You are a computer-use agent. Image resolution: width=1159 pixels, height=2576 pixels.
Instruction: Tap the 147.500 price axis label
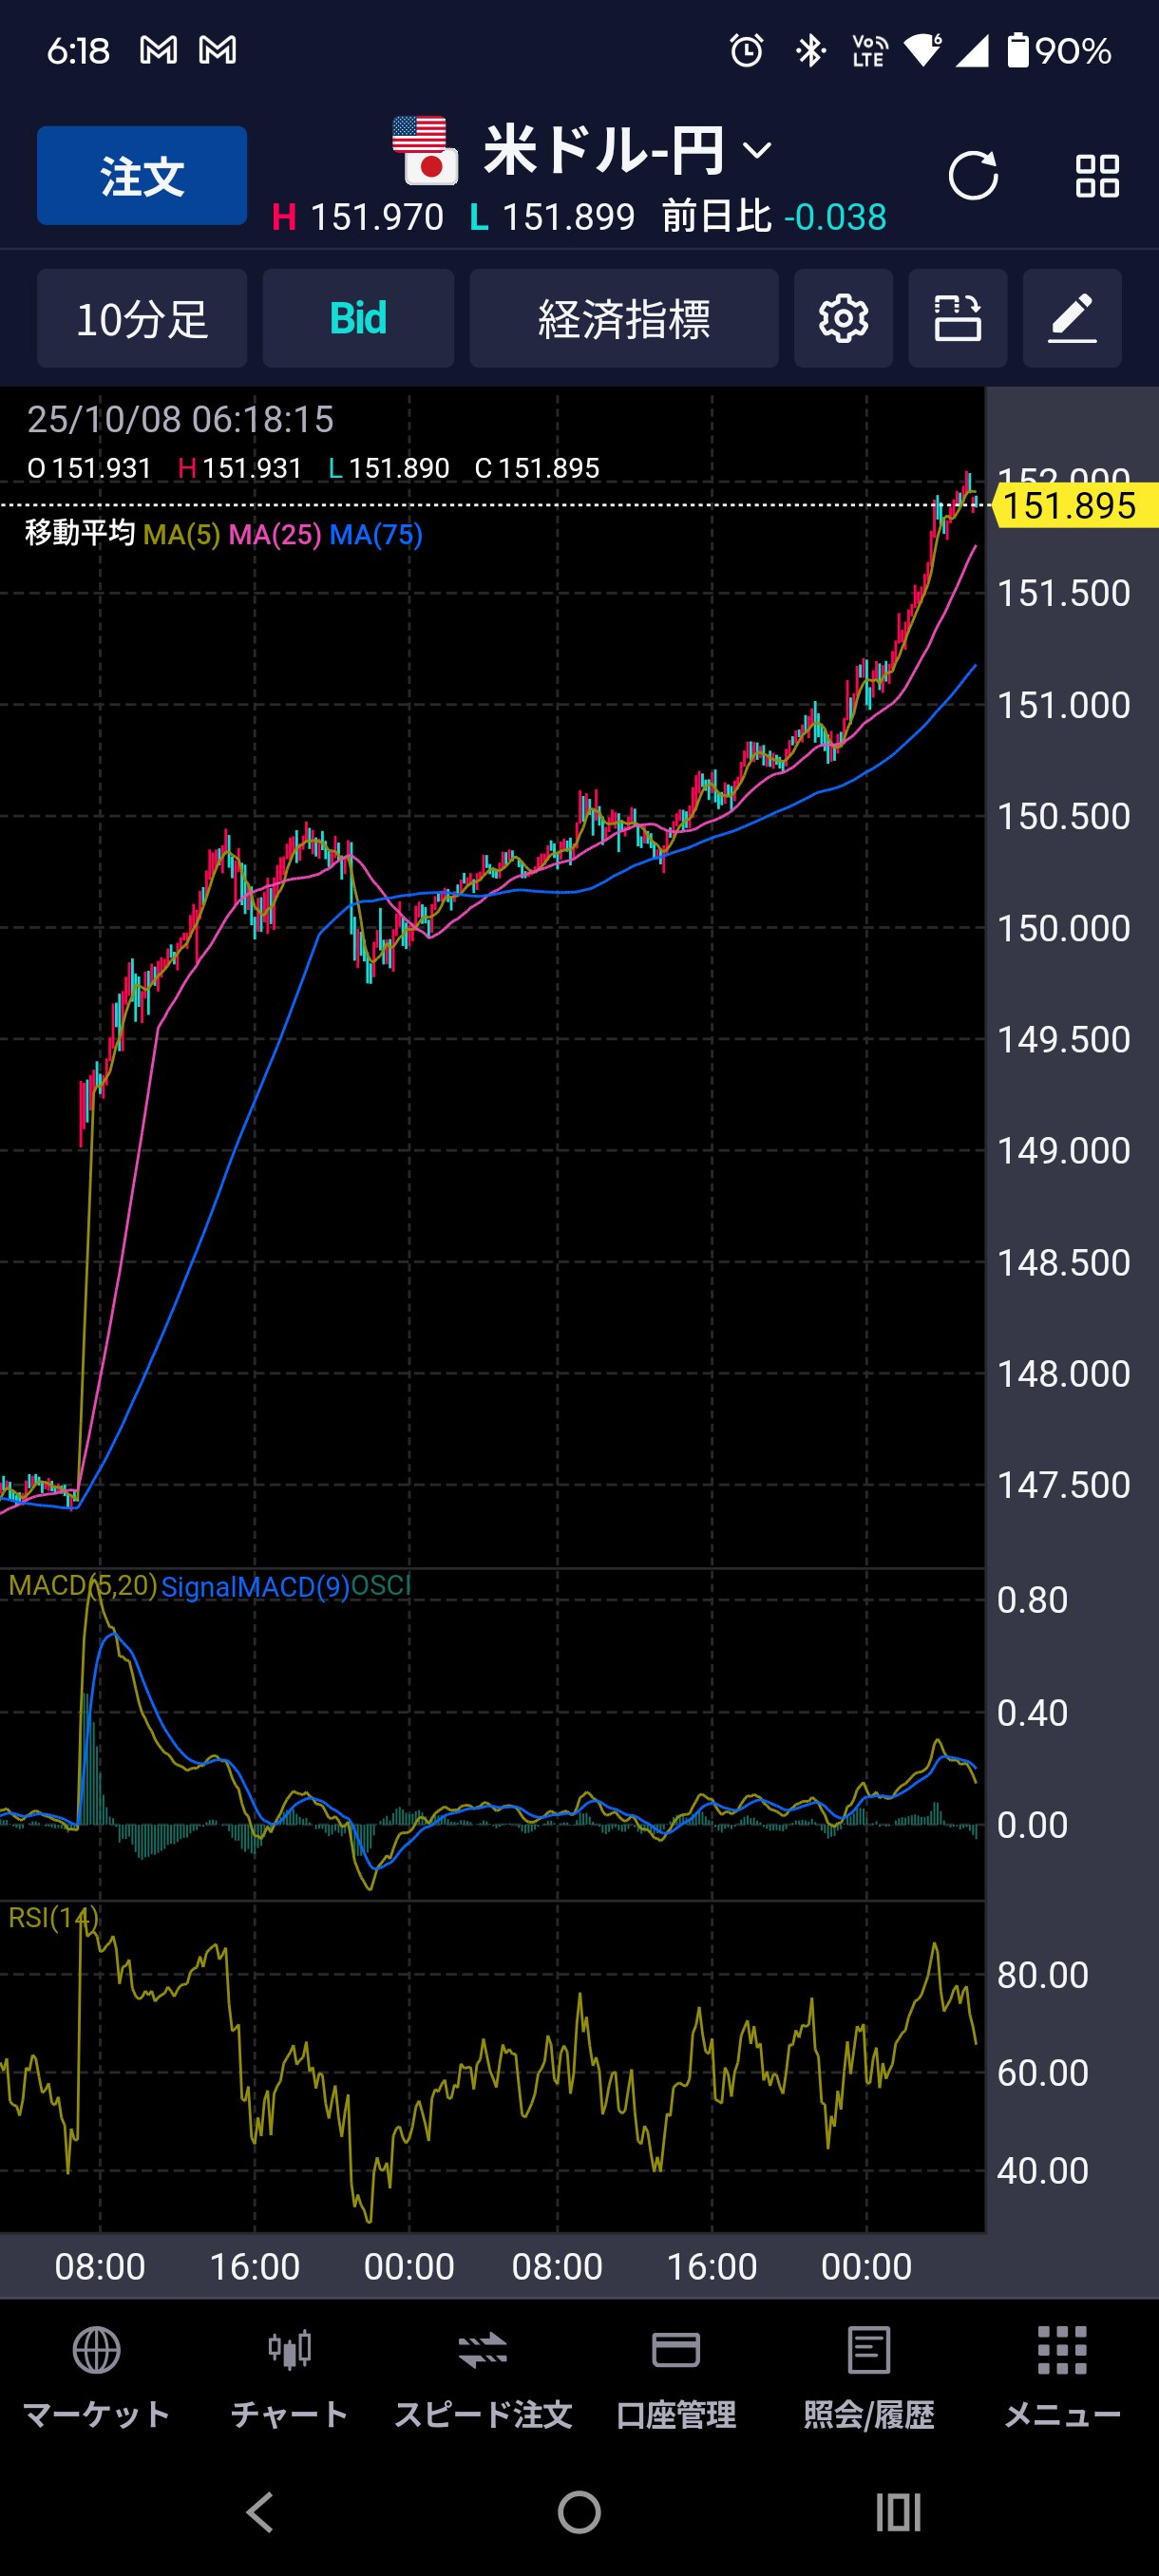point(1063,1485)
